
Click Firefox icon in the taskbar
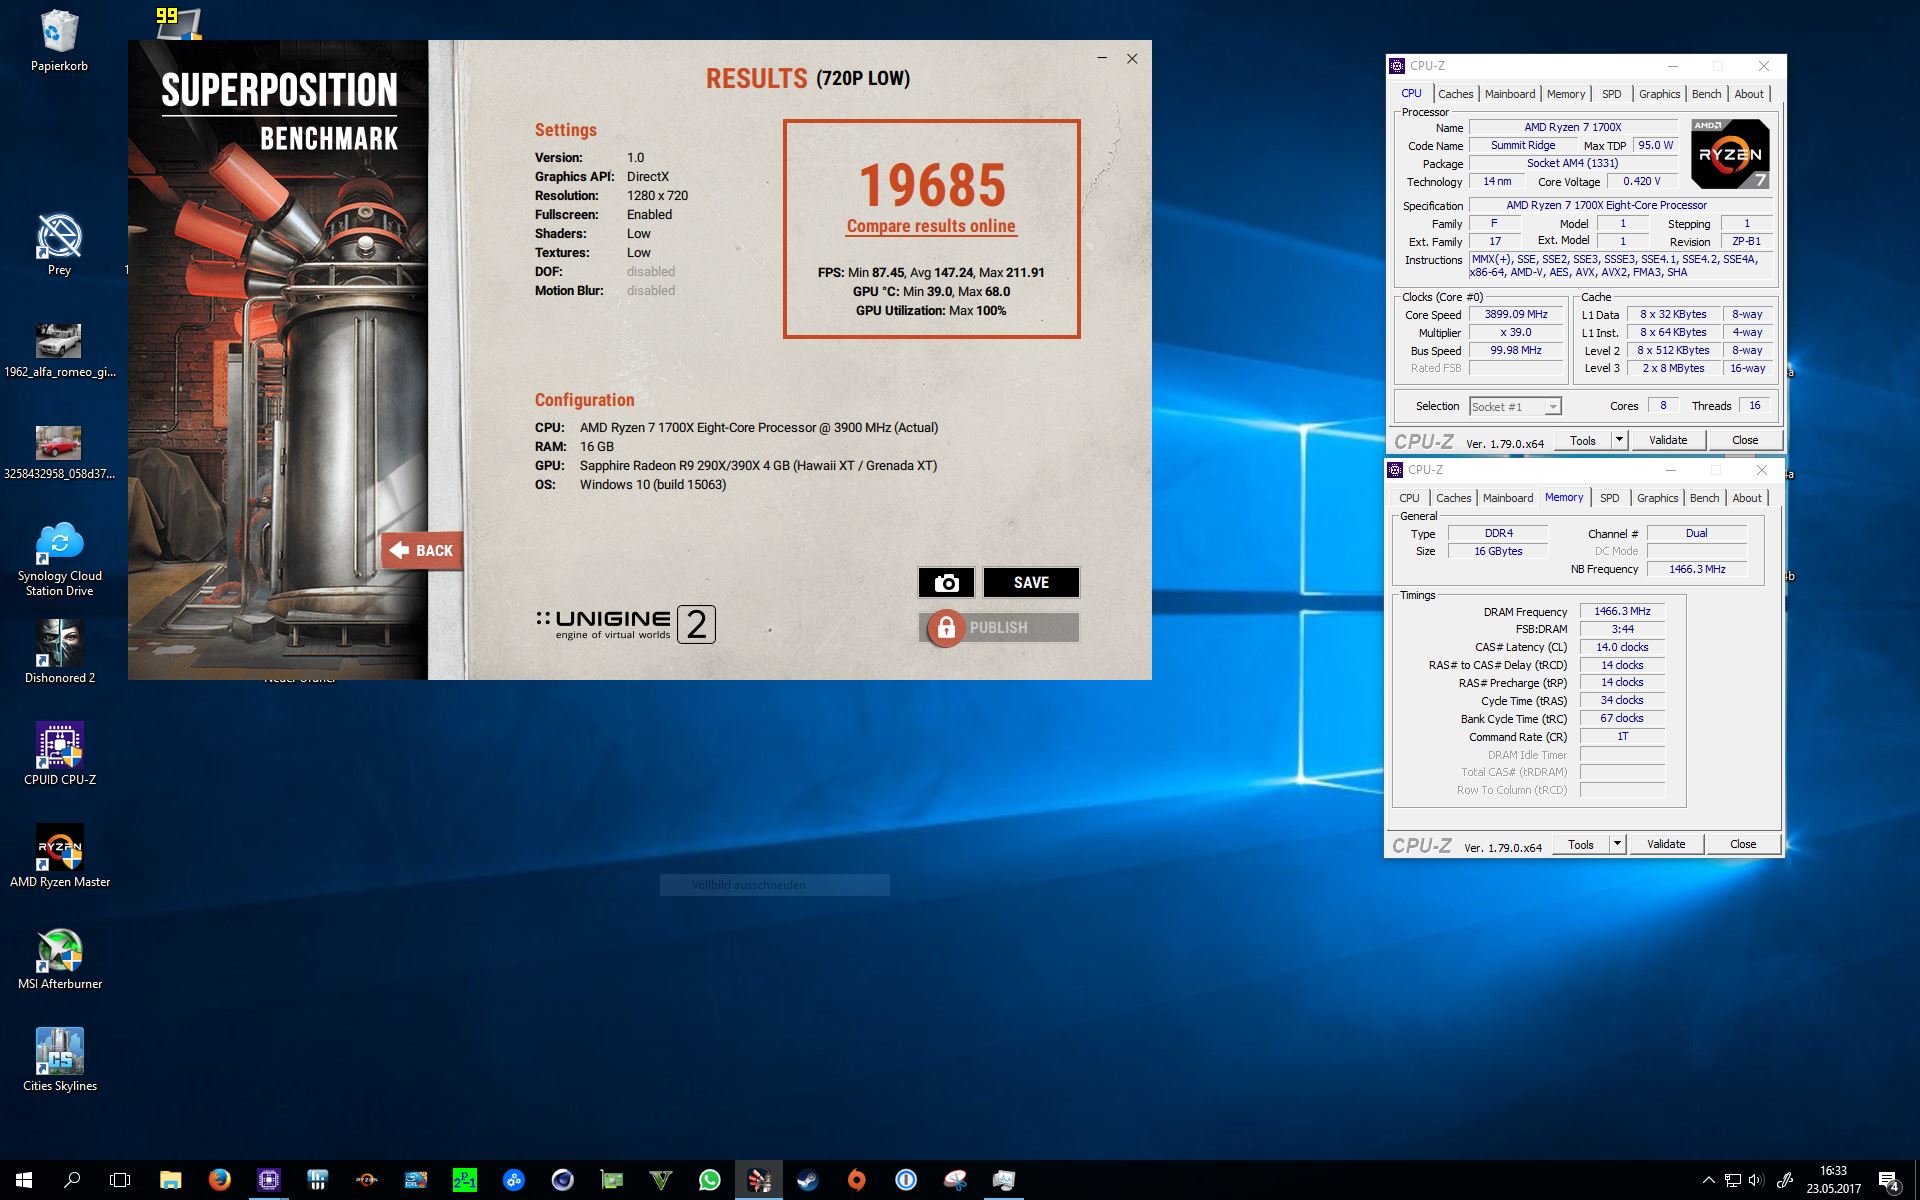click(219, 1180)
